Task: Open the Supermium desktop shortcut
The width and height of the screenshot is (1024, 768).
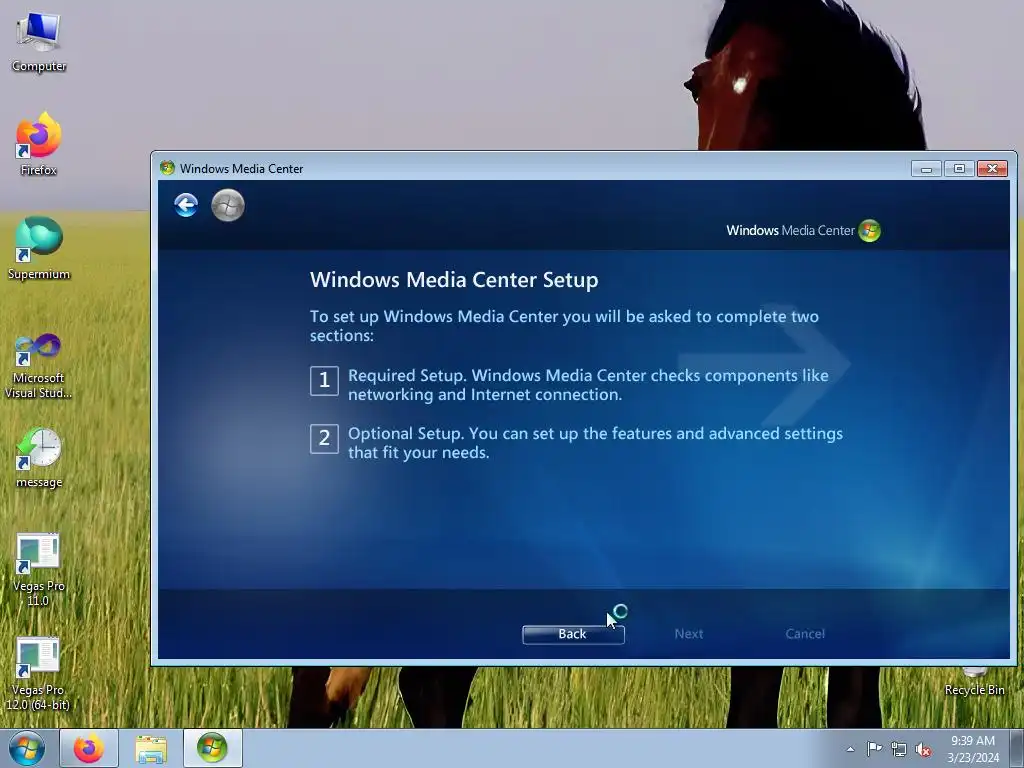Action: tap(39, 248)
